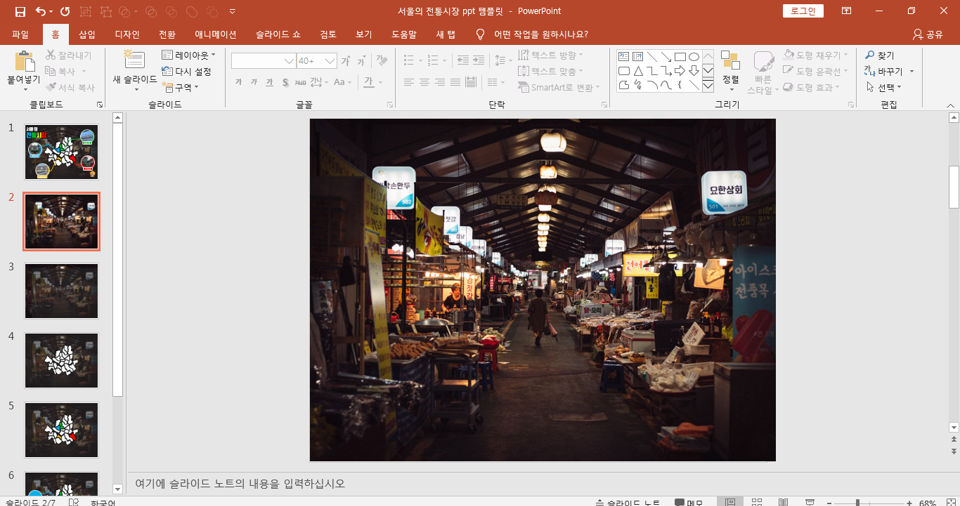Click the zoom slider handle
960x506 pixels.
[x=858, y=502]
